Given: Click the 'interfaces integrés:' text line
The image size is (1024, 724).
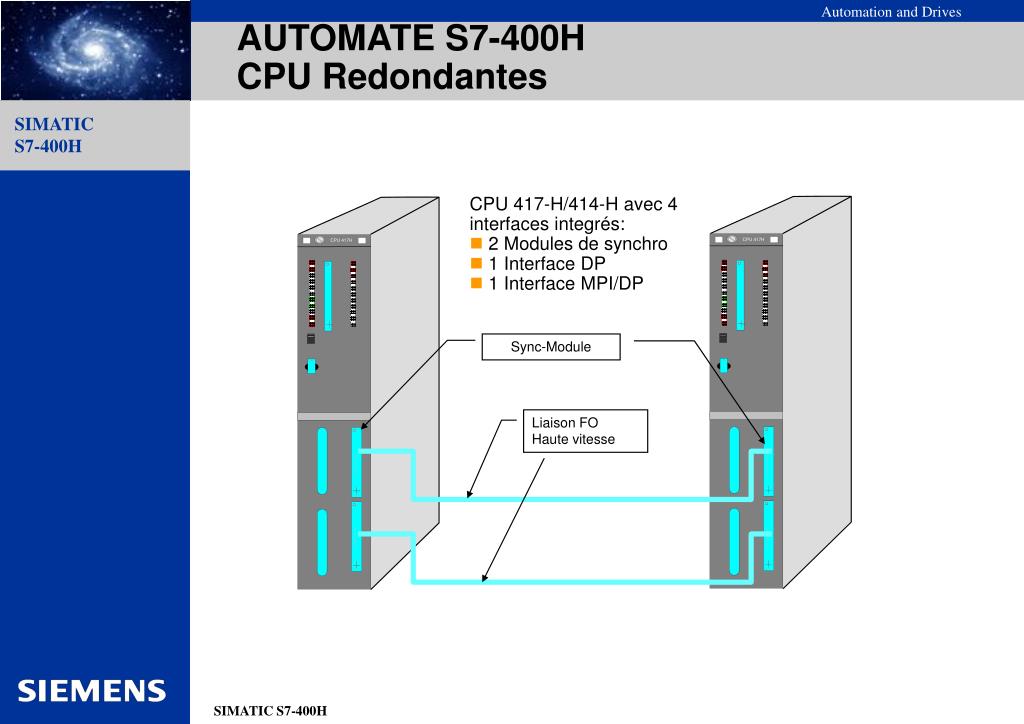Looking at the screenshot, I should coord(547,224).
